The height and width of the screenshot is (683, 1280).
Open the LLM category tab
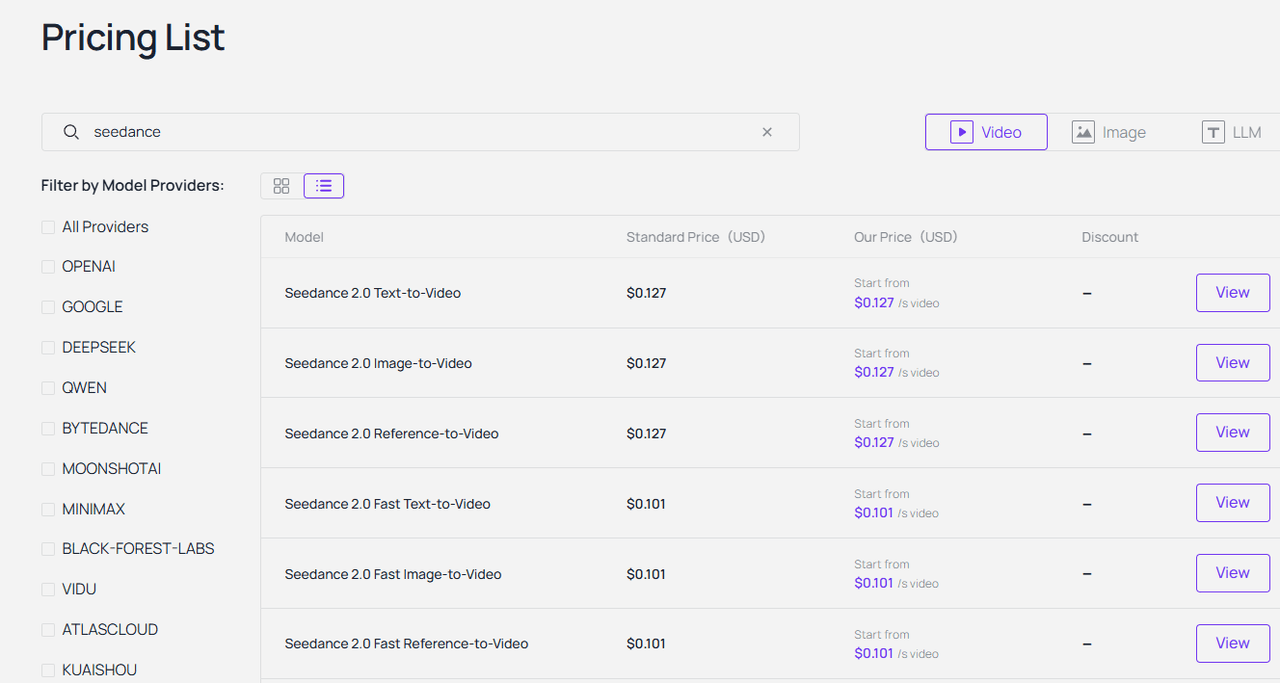pyautogui.click(x=1232, y=132)
